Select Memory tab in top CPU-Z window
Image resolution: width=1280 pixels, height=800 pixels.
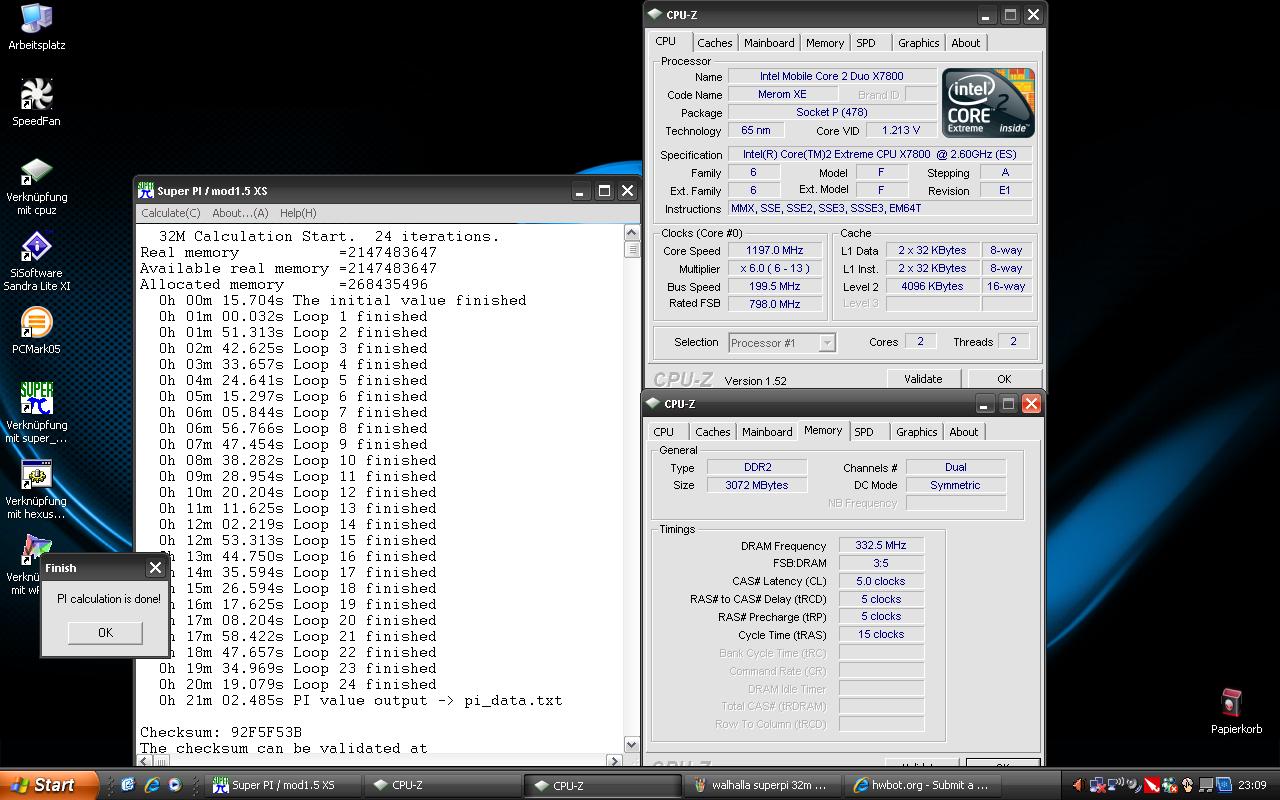tap(825, 43)
